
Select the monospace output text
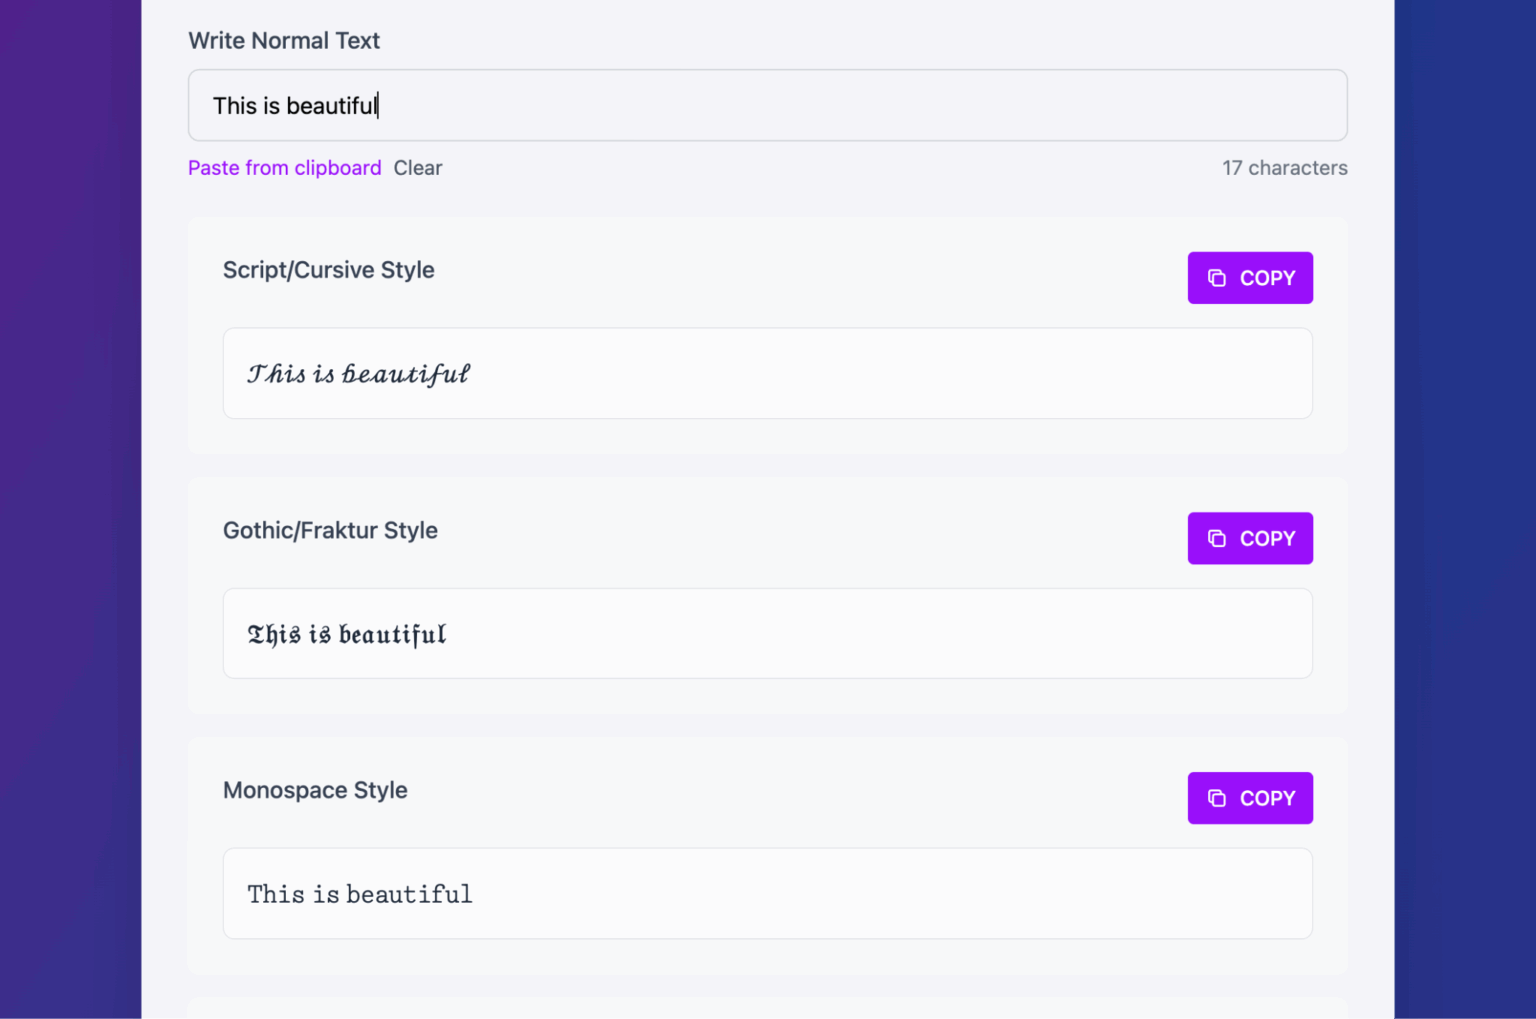pos(359,893)
